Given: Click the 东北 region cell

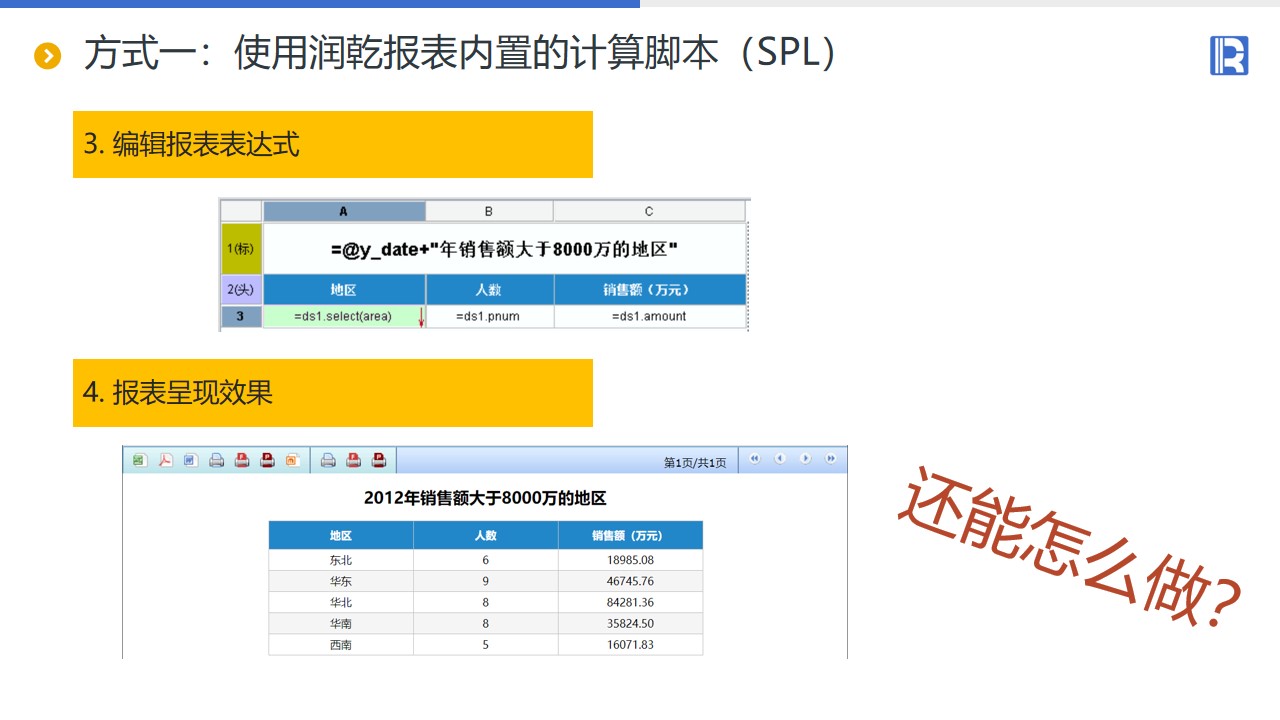Looking at the screenshot, I should click(341, 560).
